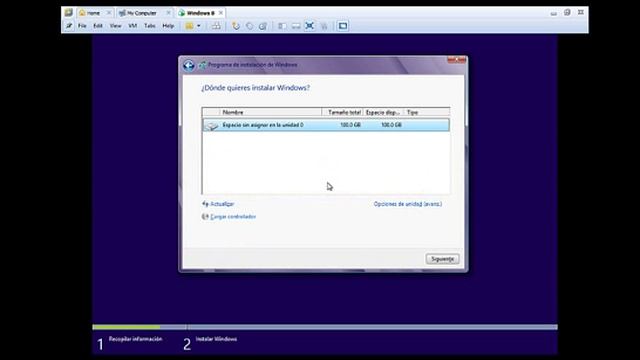Screen dimensions: 640x360
Task: Take a snapshot using the toolbar icon
Action: pos(236,26)
